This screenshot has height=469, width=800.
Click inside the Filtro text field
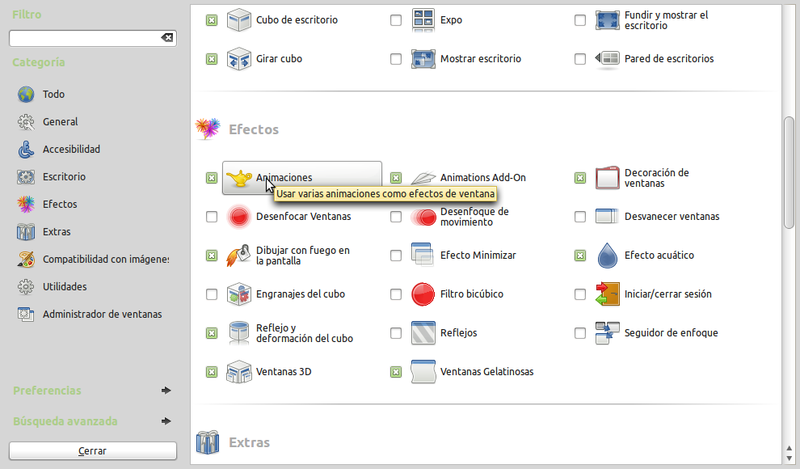84,37
